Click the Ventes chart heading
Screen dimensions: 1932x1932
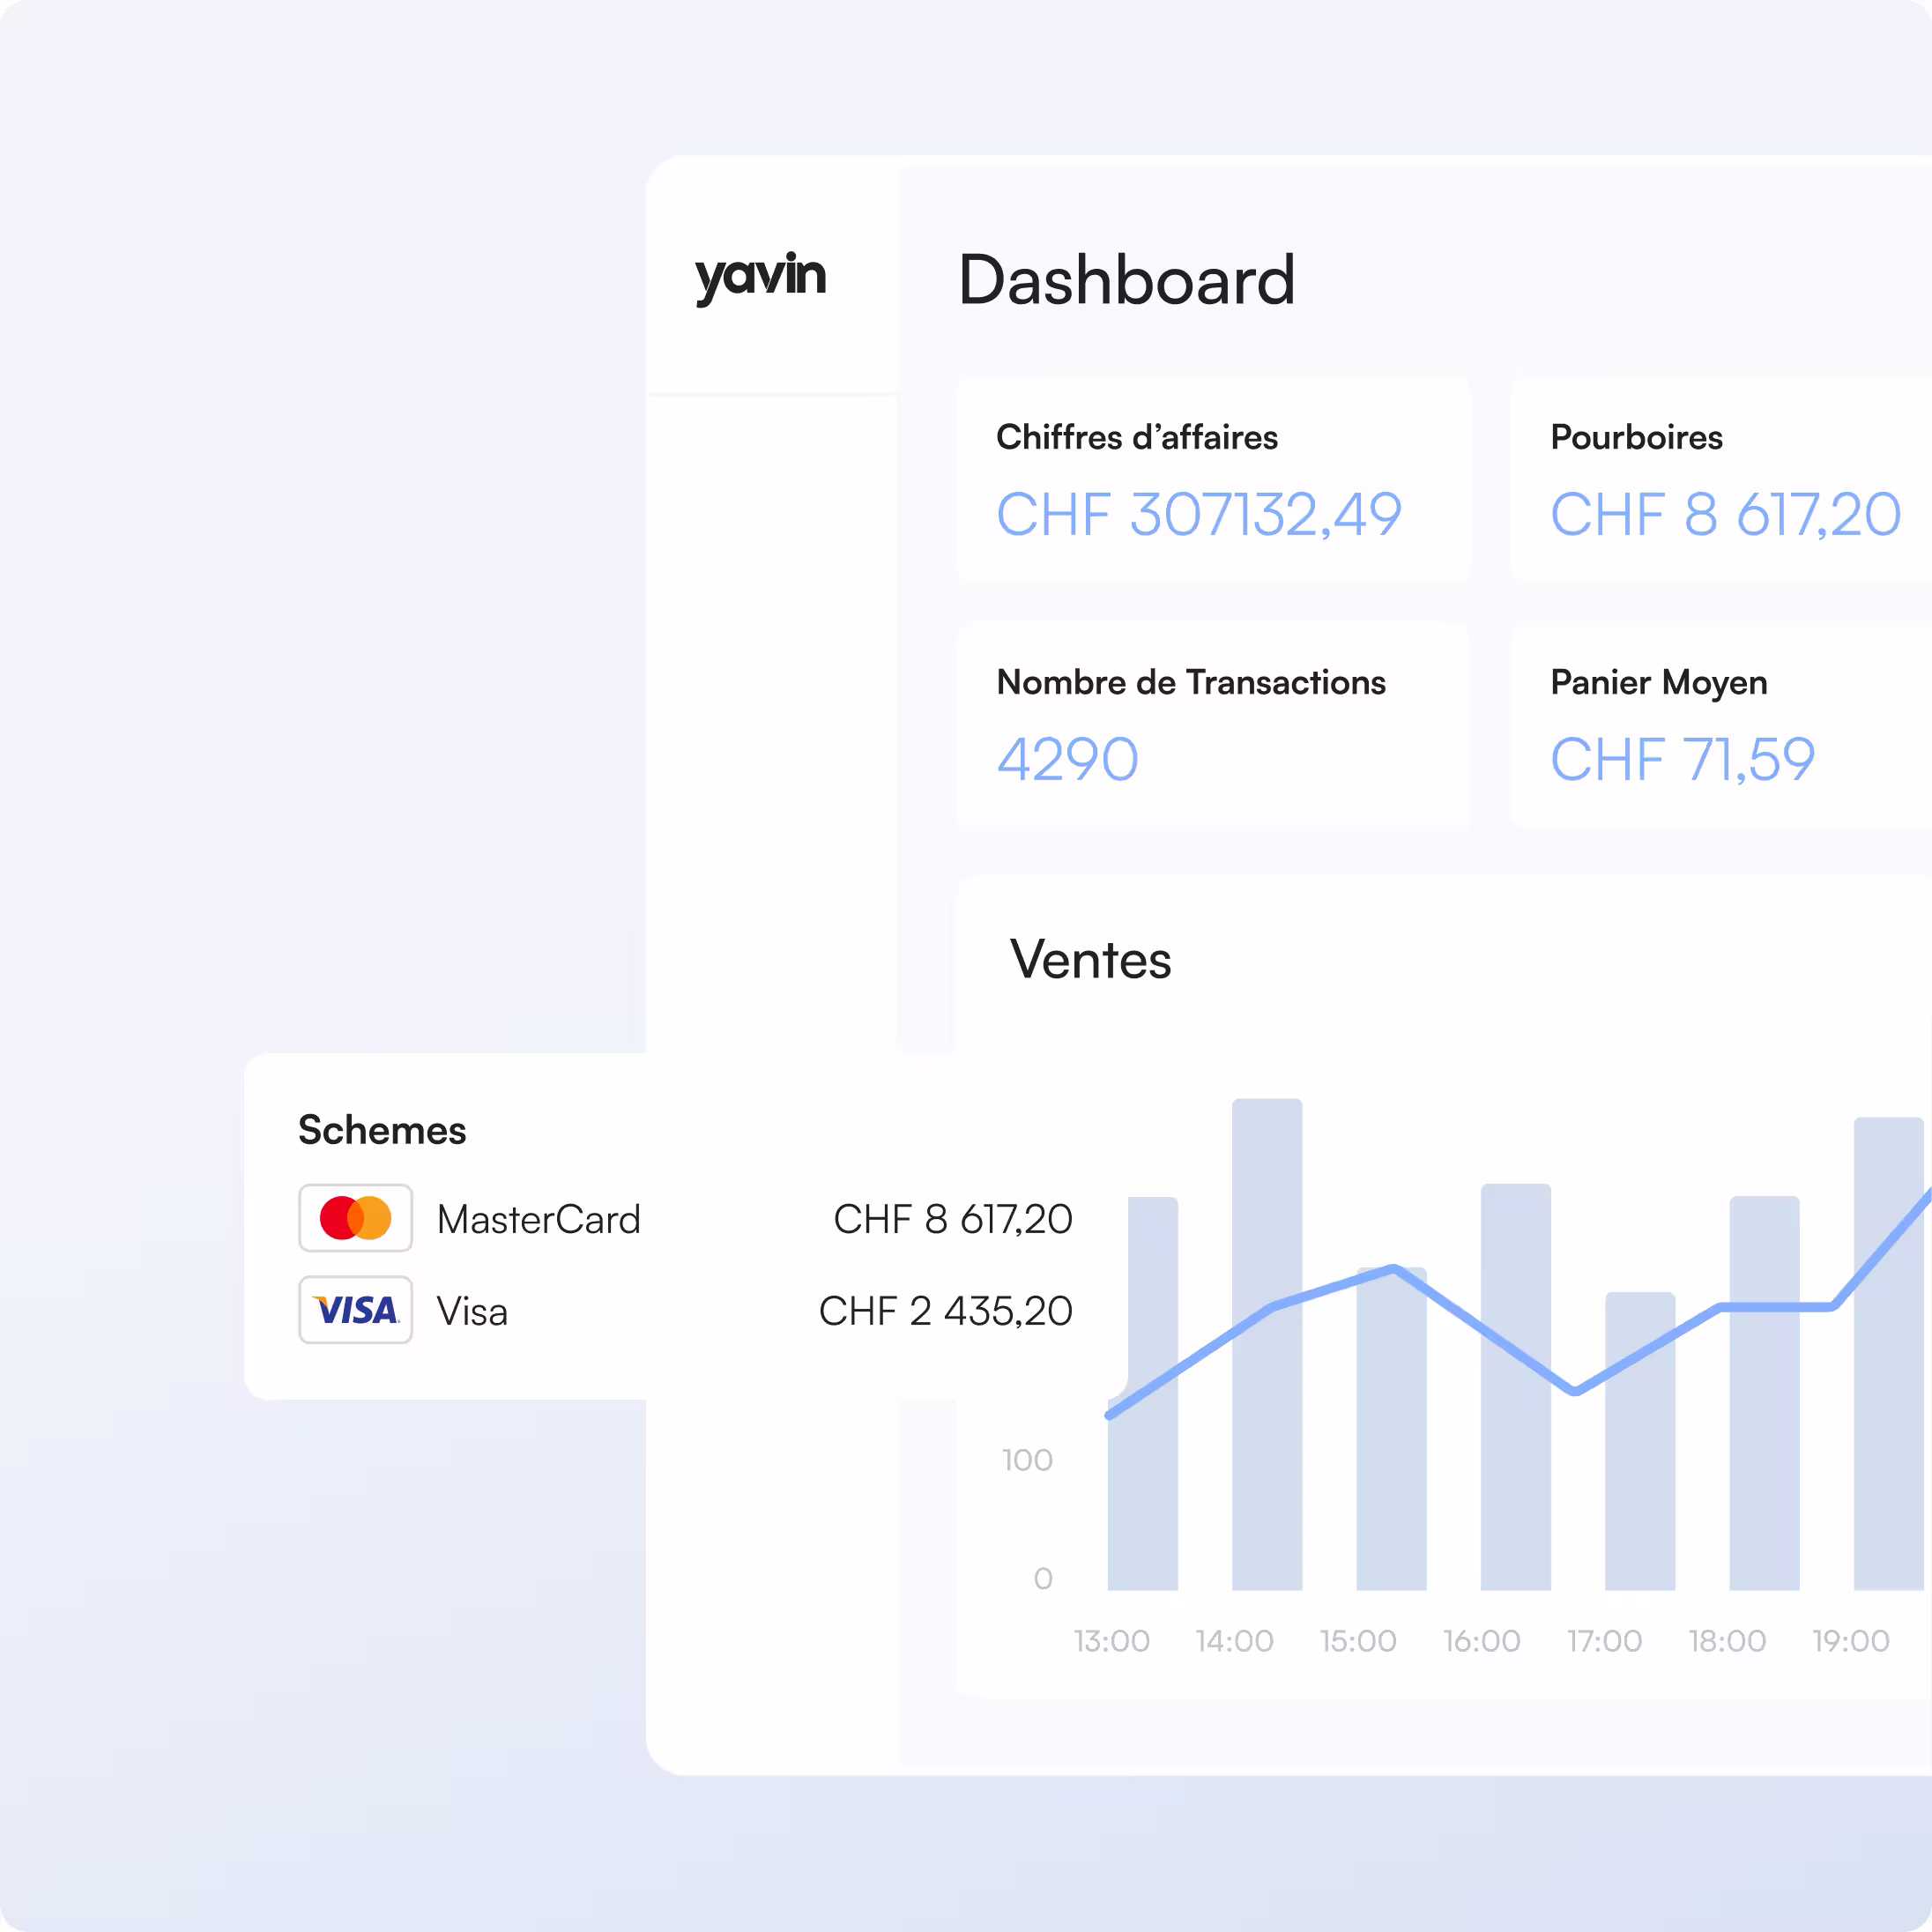click(1090, 960)
